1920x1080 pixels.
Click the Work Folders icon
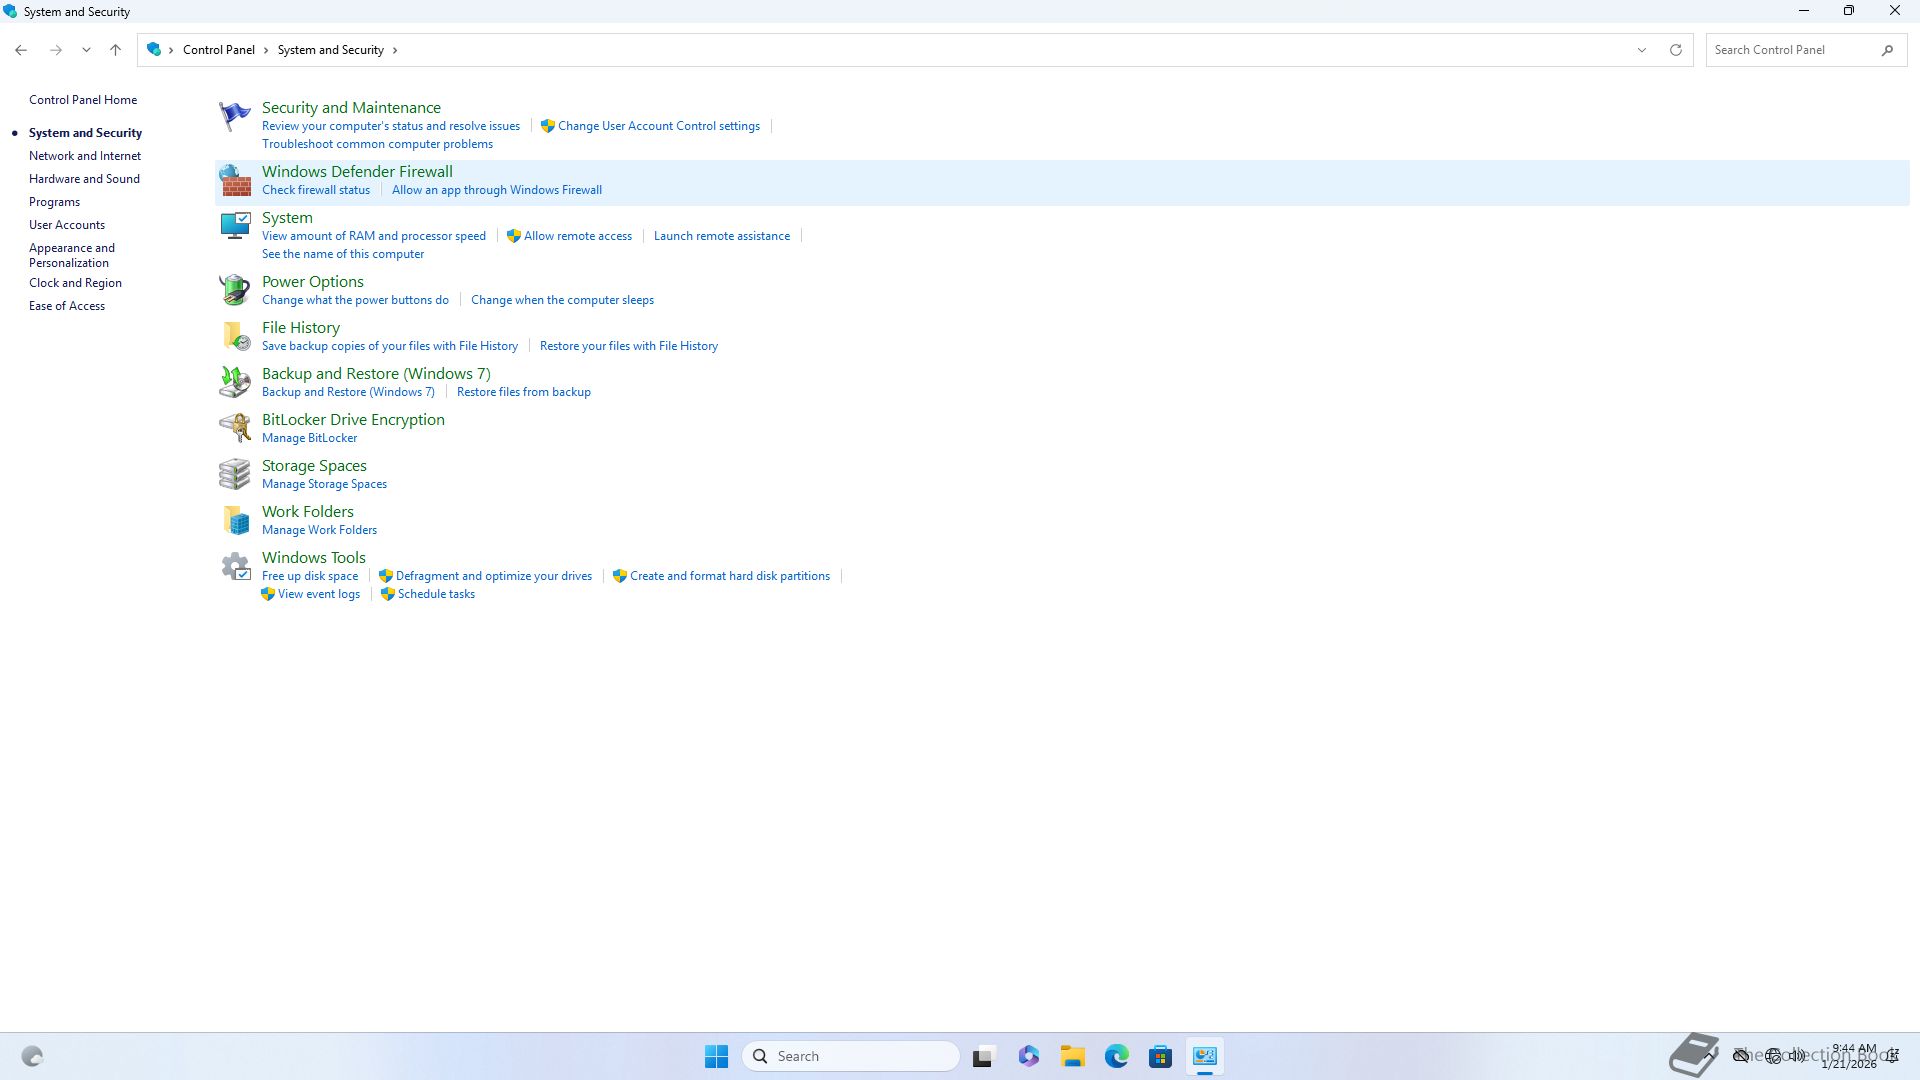pos(235,520)
